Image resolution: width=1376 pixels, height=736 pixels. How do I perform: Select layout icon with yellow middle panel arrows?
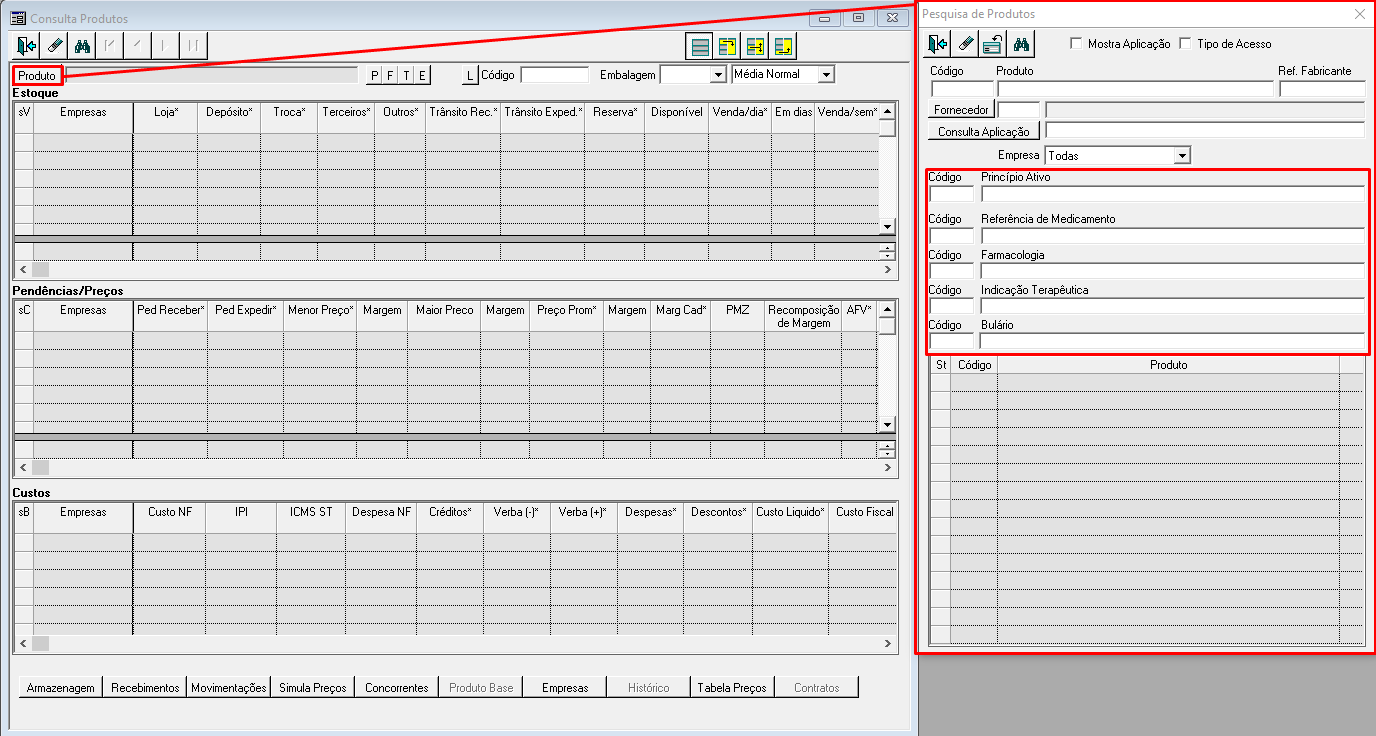(x=755, y=46)
